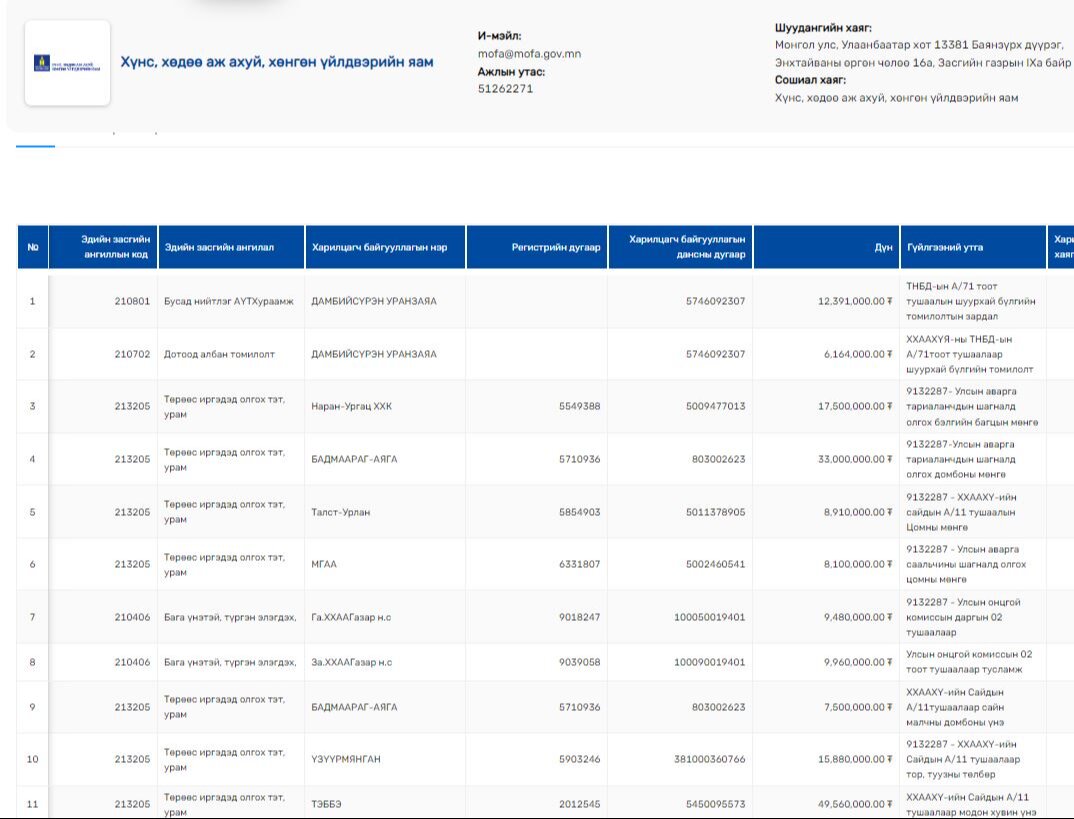Image resolution: width=1074 pixels, height=819 pixels.
Task: Click the ministry logo image
Action: tap(67, 63)
